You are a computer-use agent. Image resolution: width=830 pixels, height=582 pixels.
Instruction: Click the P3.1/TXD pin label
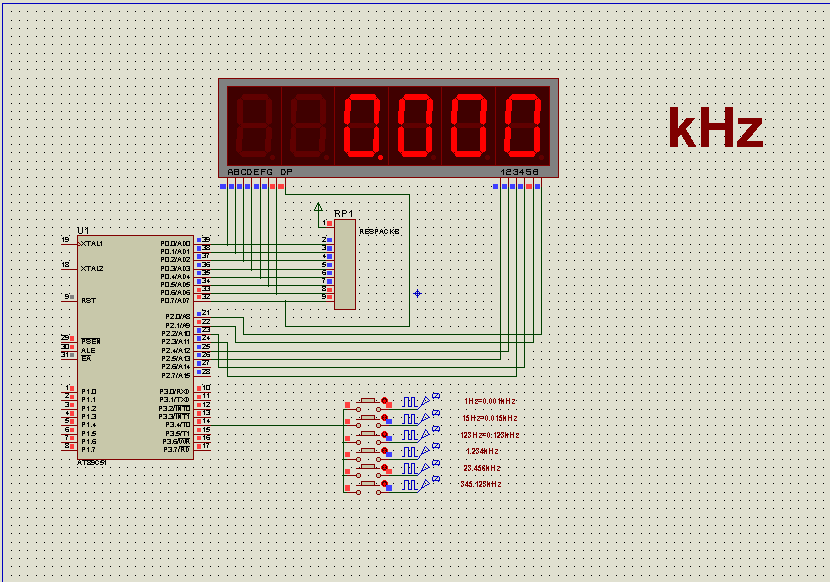click(x=174, y=400)
